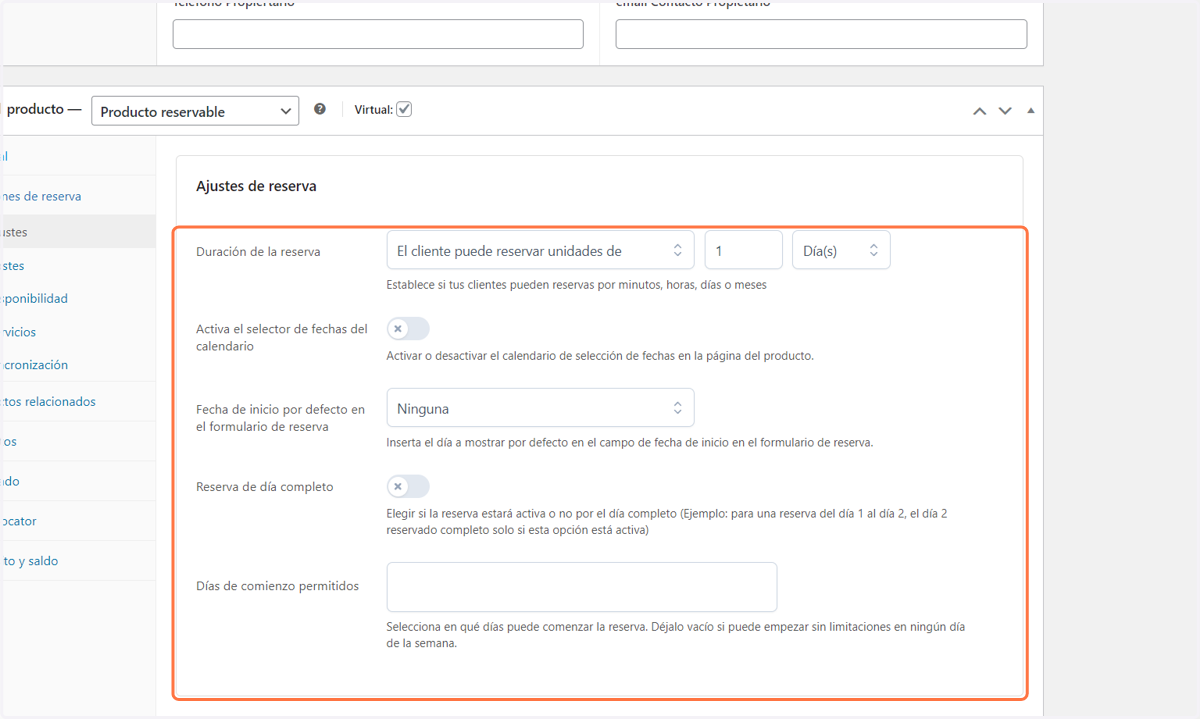Move the product panel down with the arrow
Image resolution: width=1200 pixels, height=719 pixels.
1006,111
